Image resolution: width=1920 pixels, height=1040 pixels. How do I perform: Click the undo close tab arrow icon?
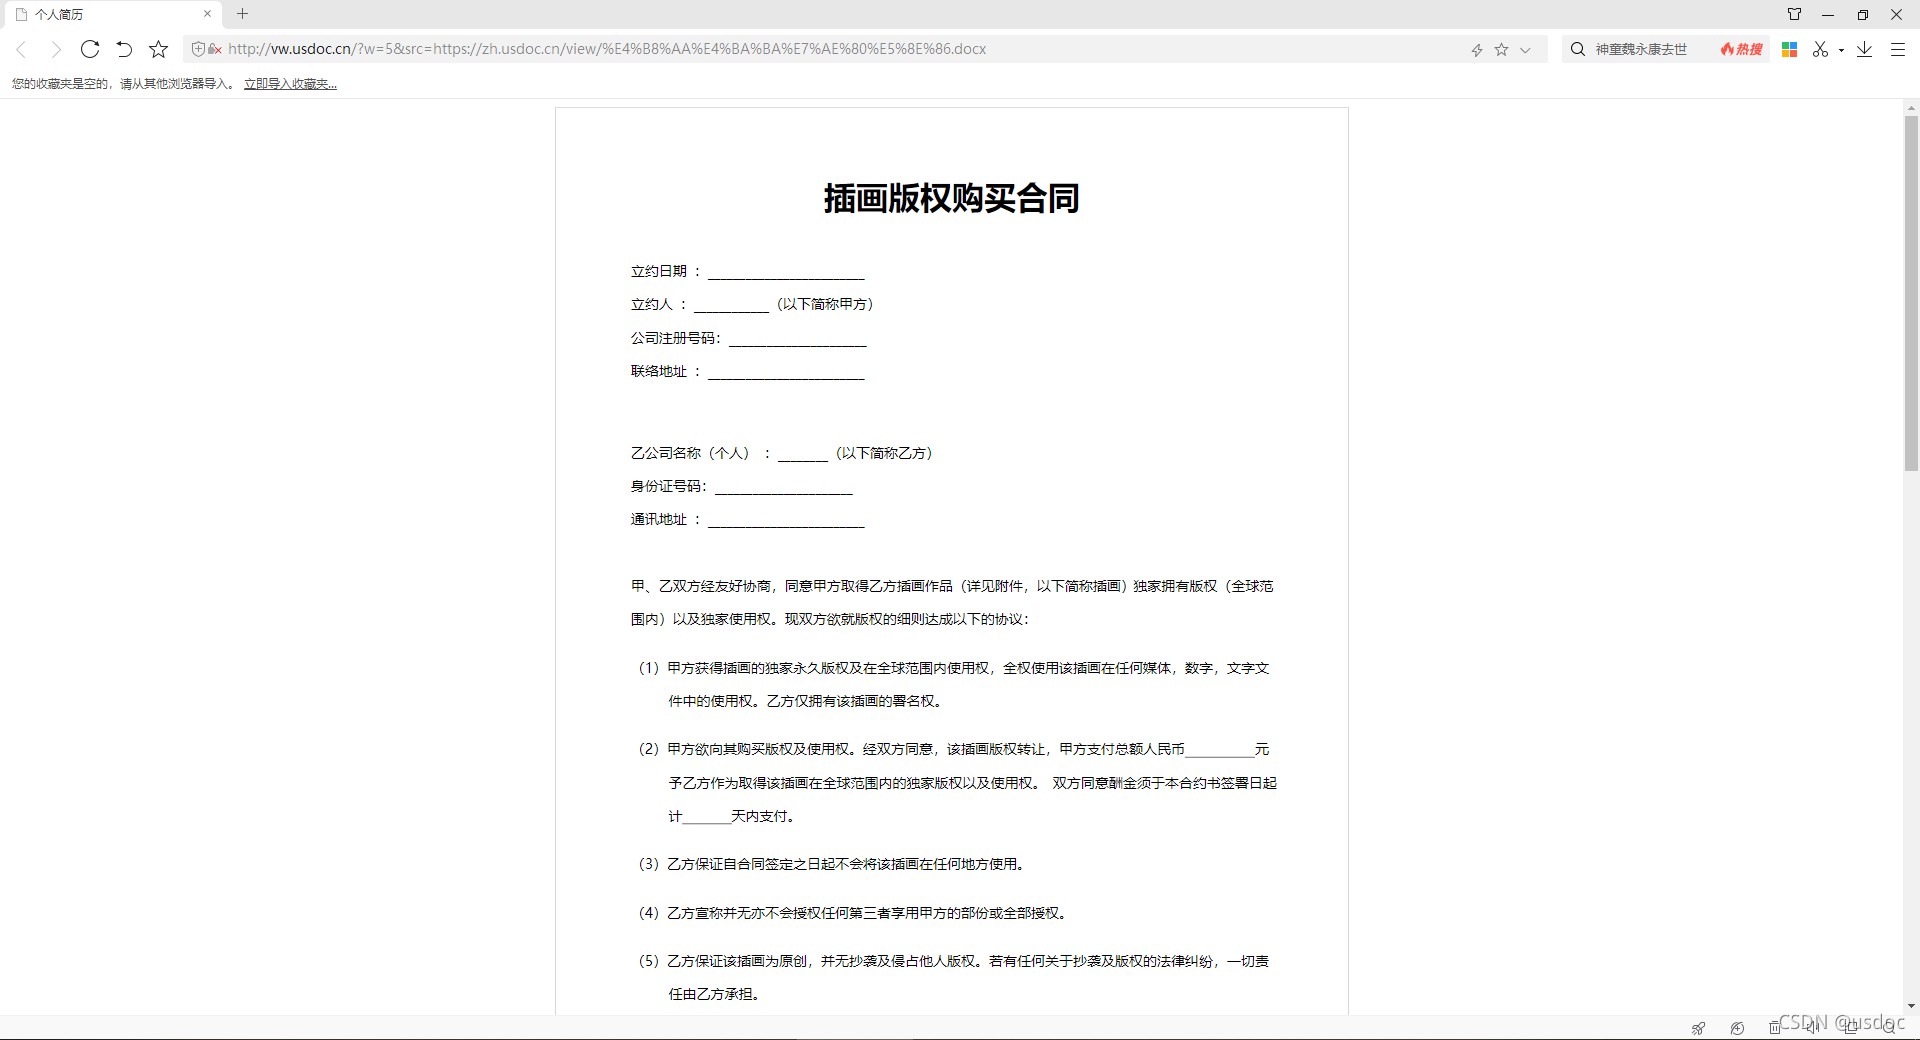coord(124,49)
